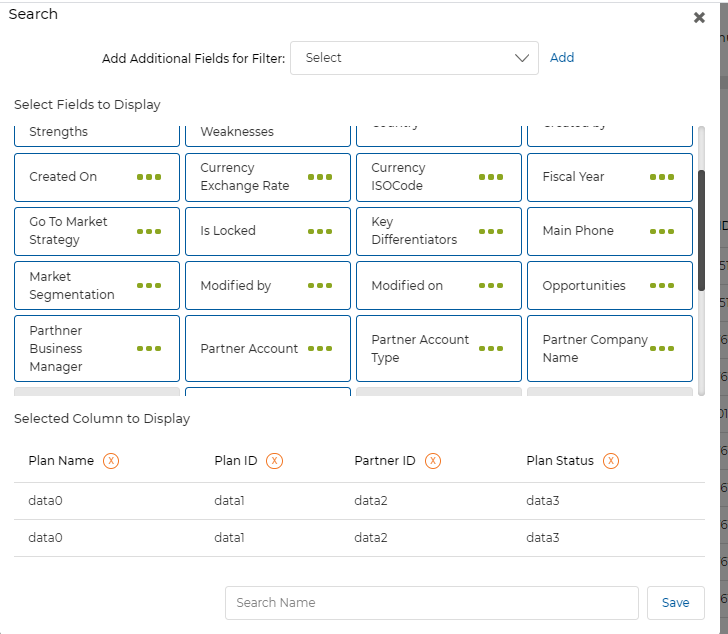The height and width of the screenshot is (634, 728).
Task: Click the three dots on Fiscal Year card
Action: point(662,177)
